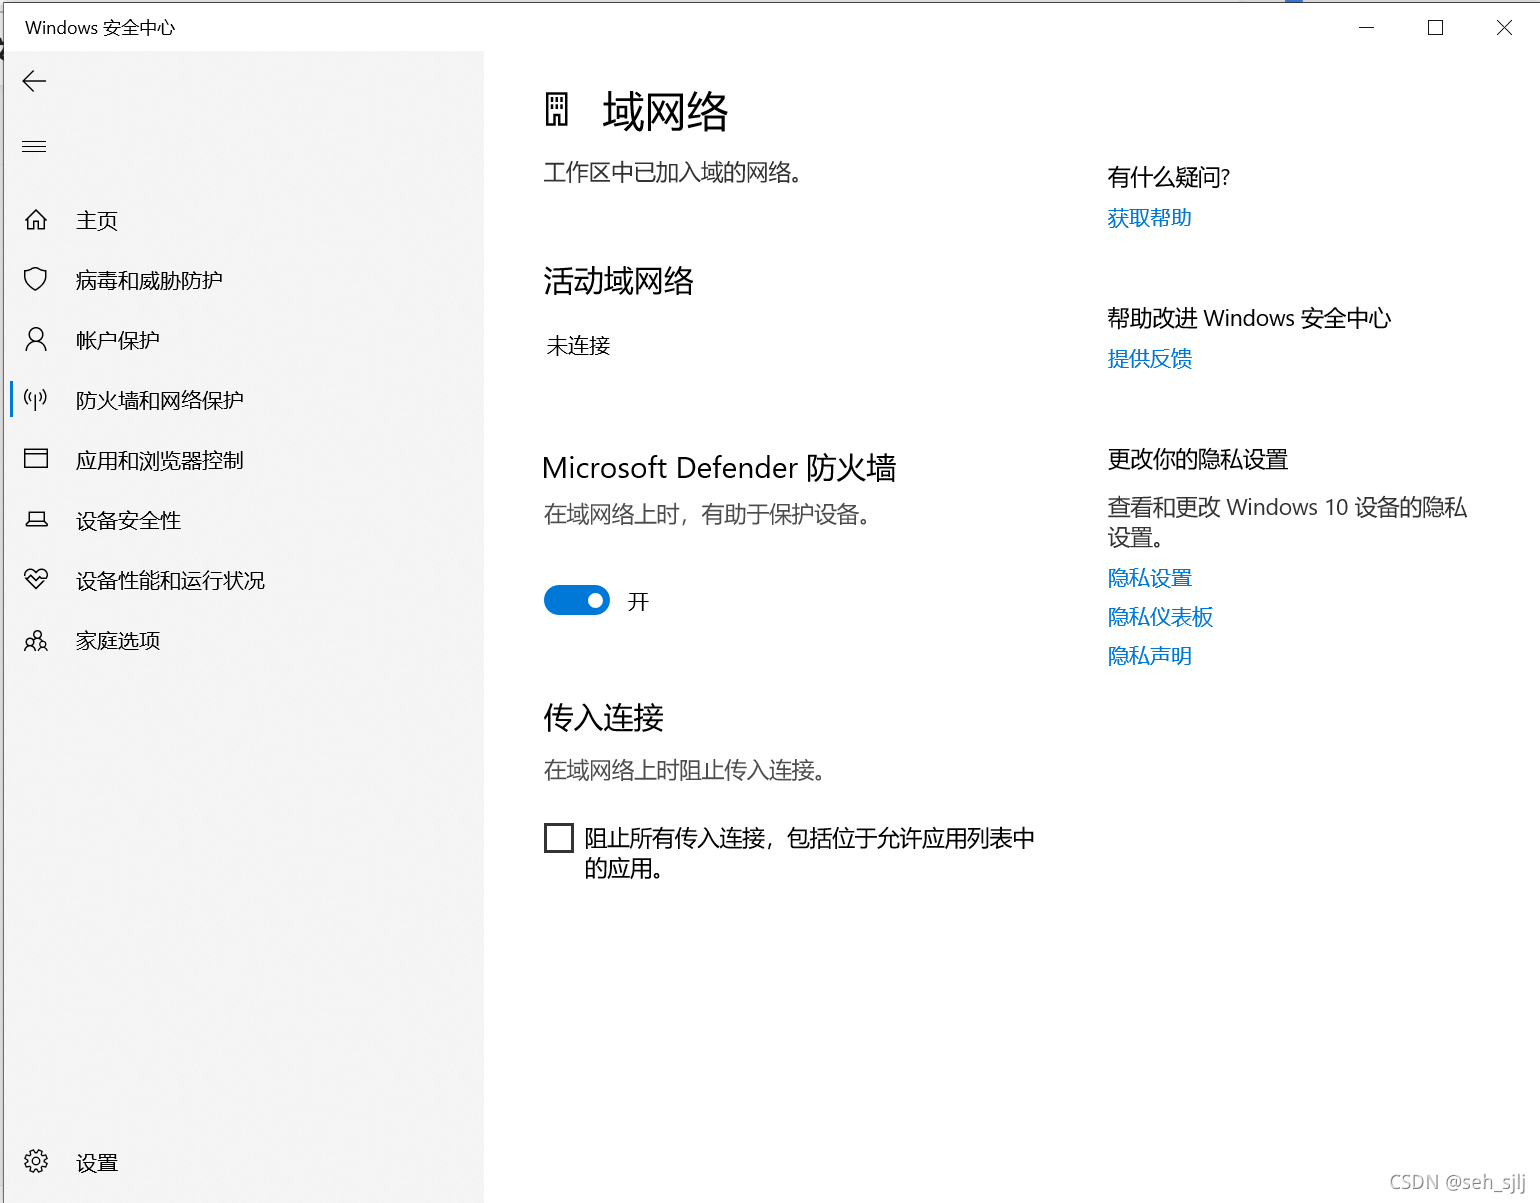Open the 隐私仪表板 link

1160,617
